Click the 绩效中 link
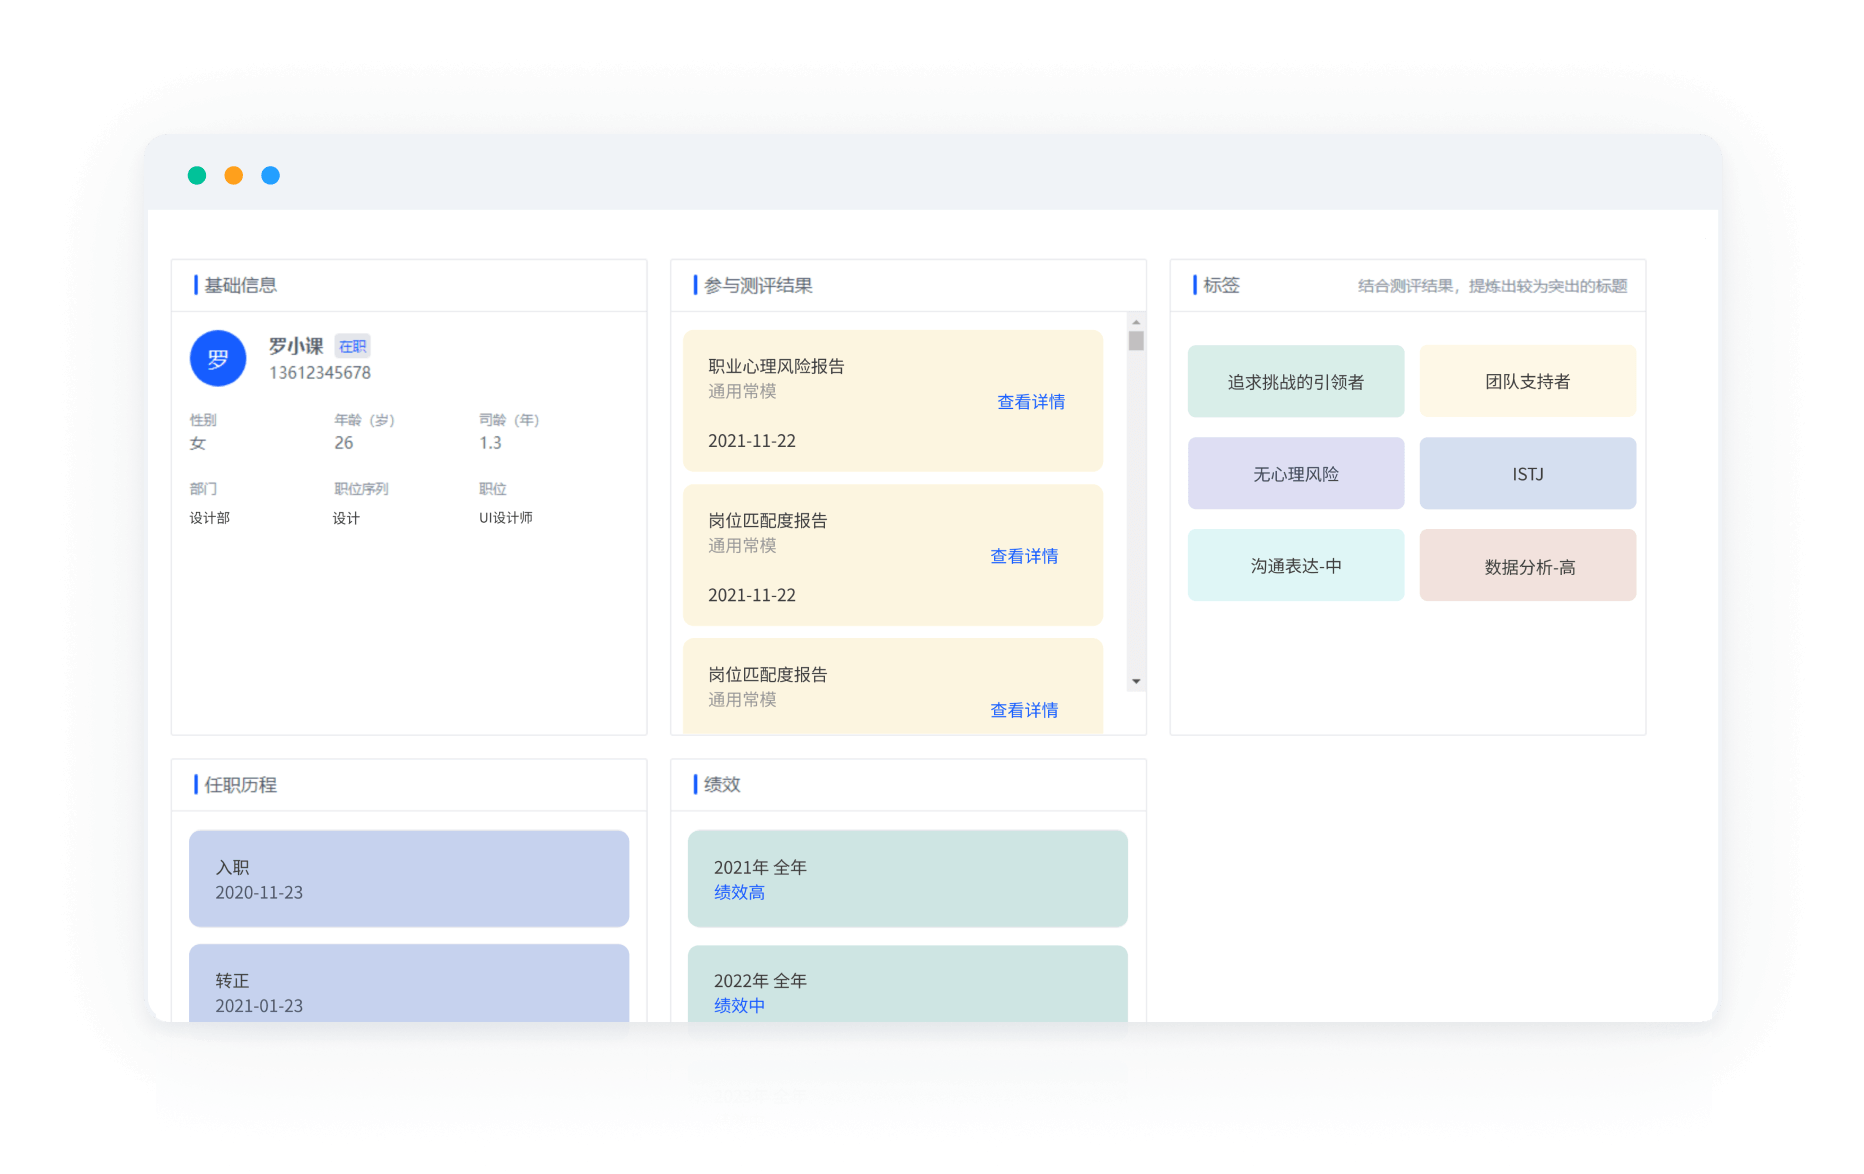Viewport: 1864px width, 1174px height. tap(739, 1006)
